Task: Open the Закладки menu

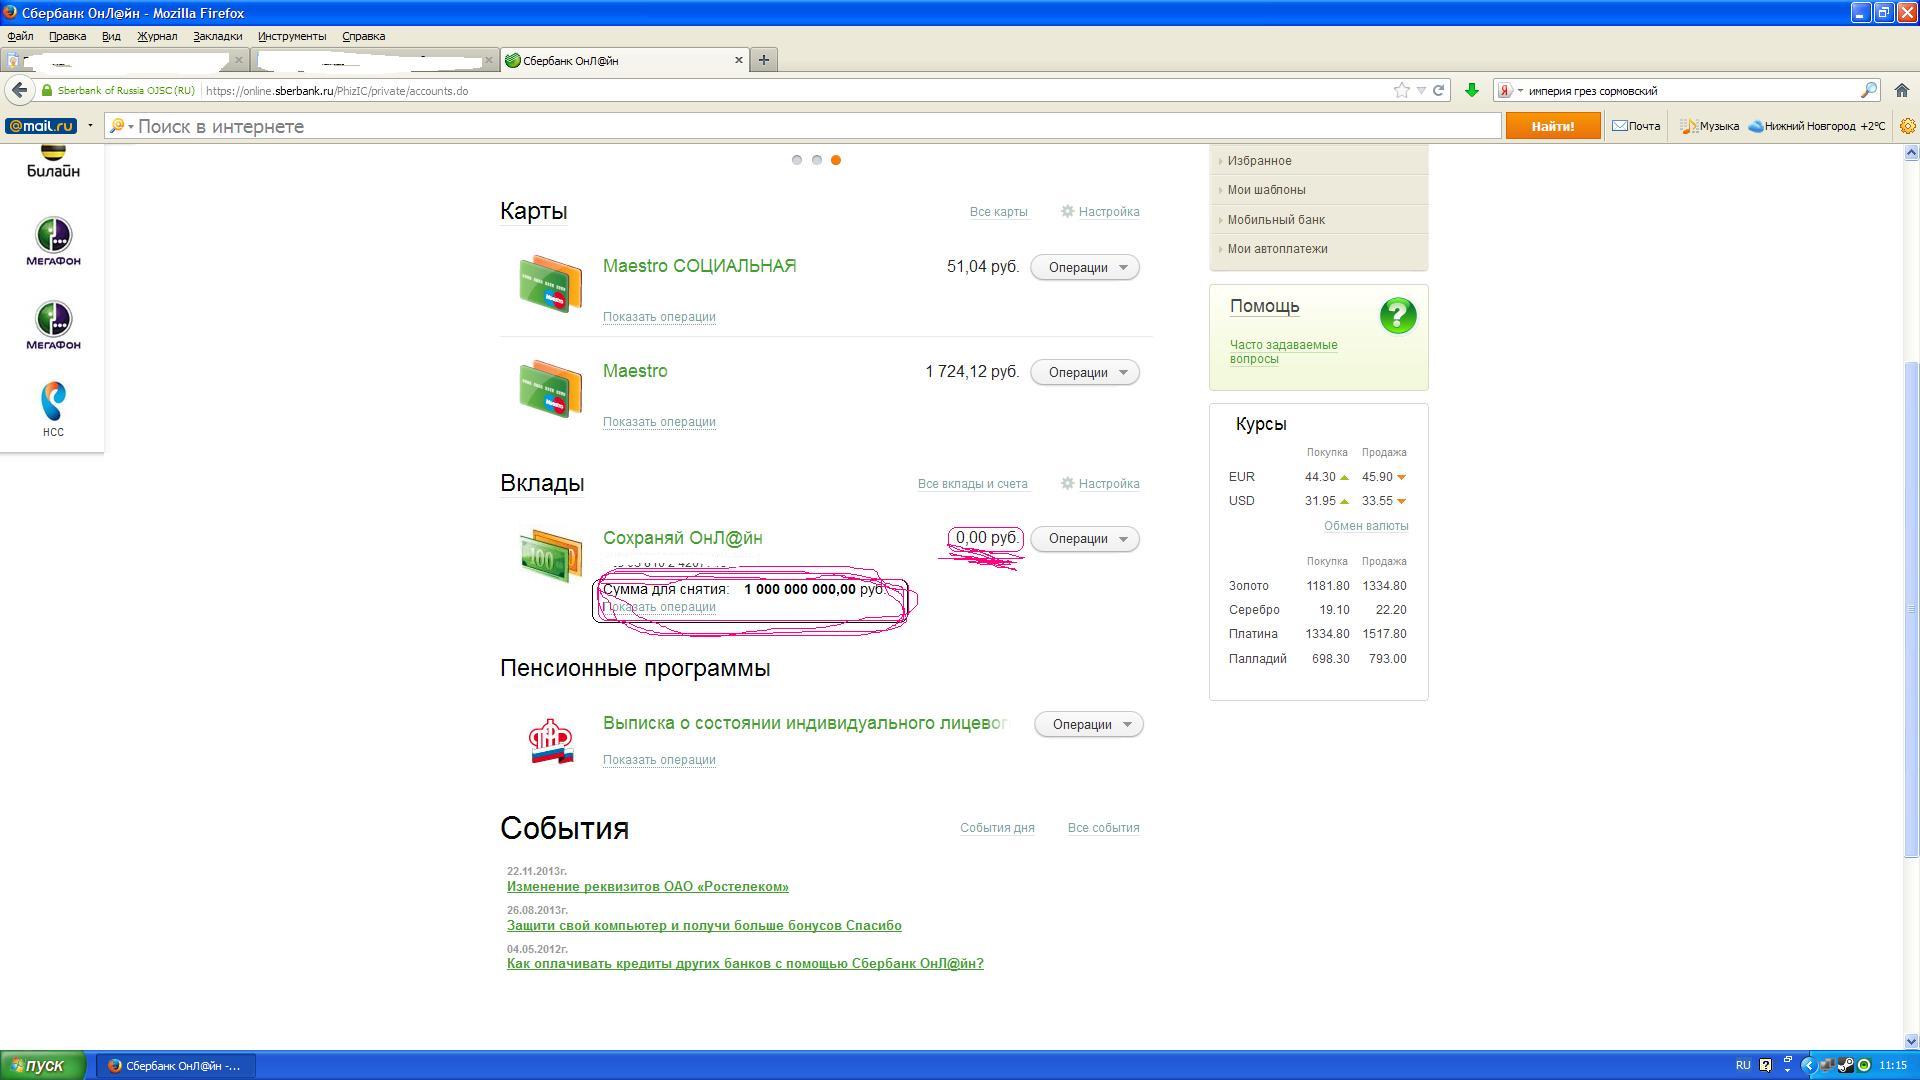Action: 217,36
